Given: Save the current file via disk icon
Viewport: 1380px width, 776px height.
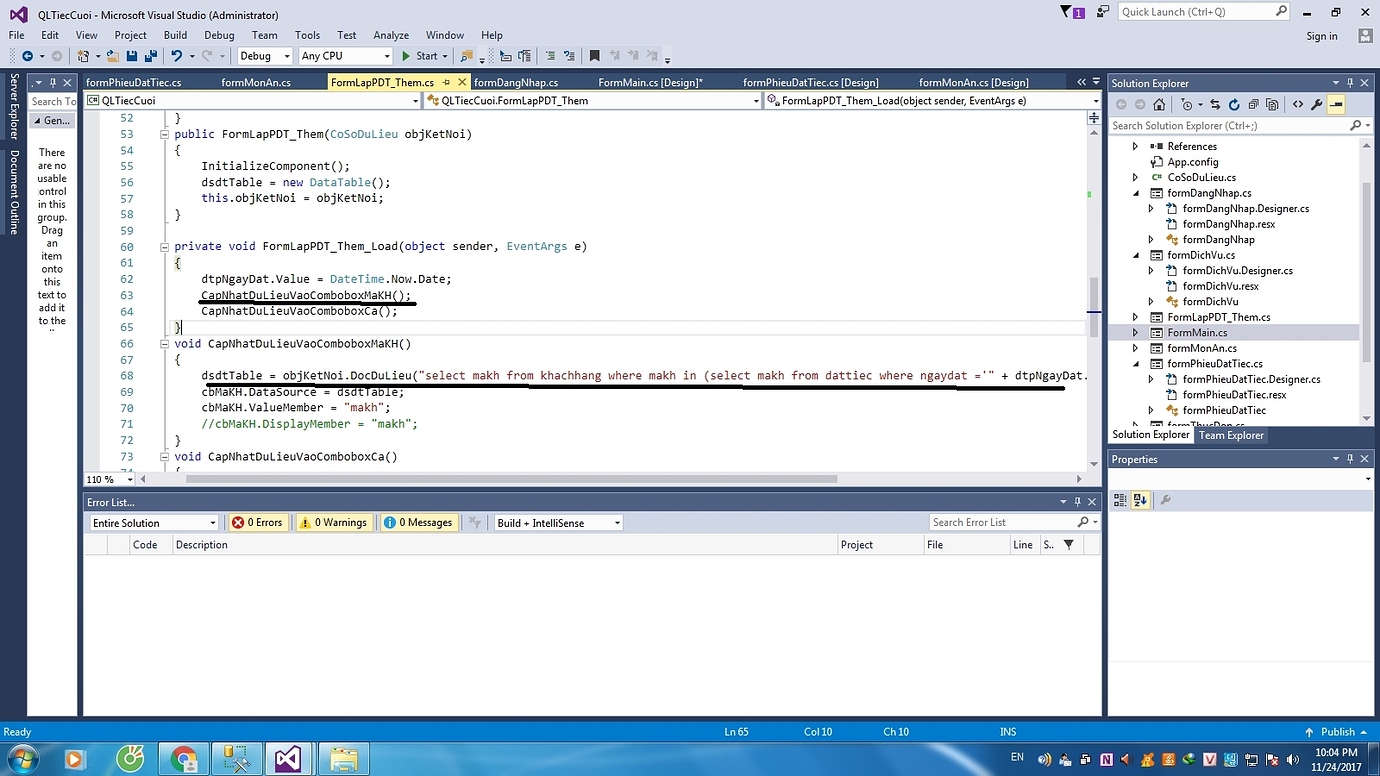Looking at the screenshot, I should point(133,55).
